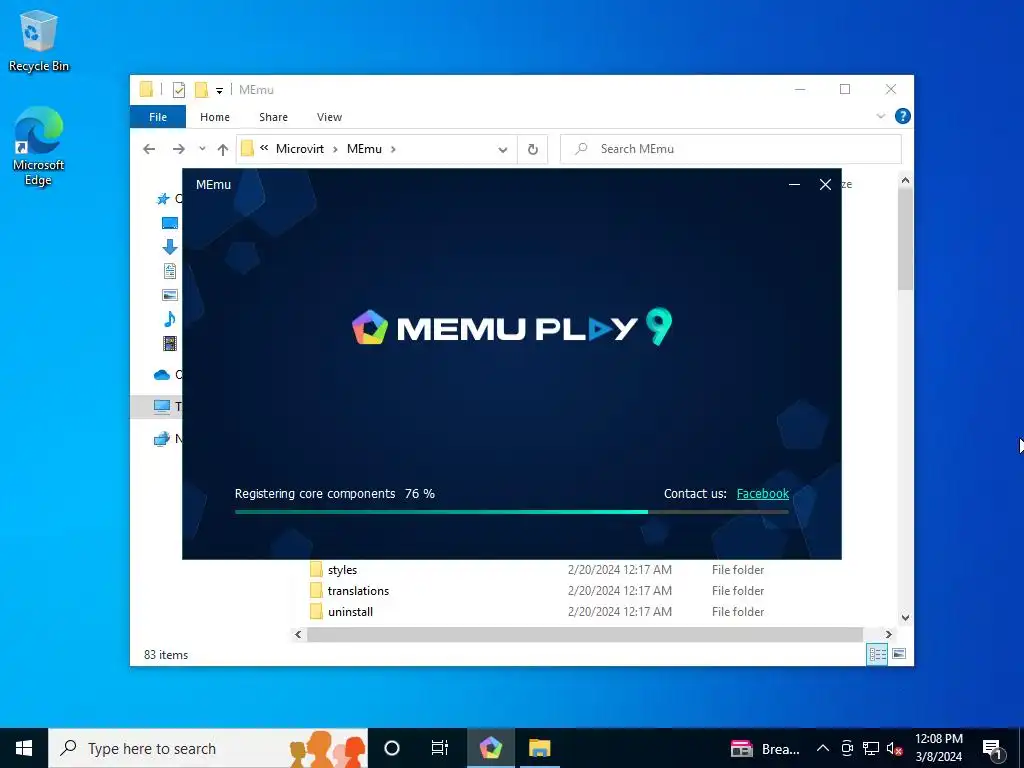Launch Microsoft Edge from desktop shortcut
Viewport: 1024px width, 768px height.
39,146
